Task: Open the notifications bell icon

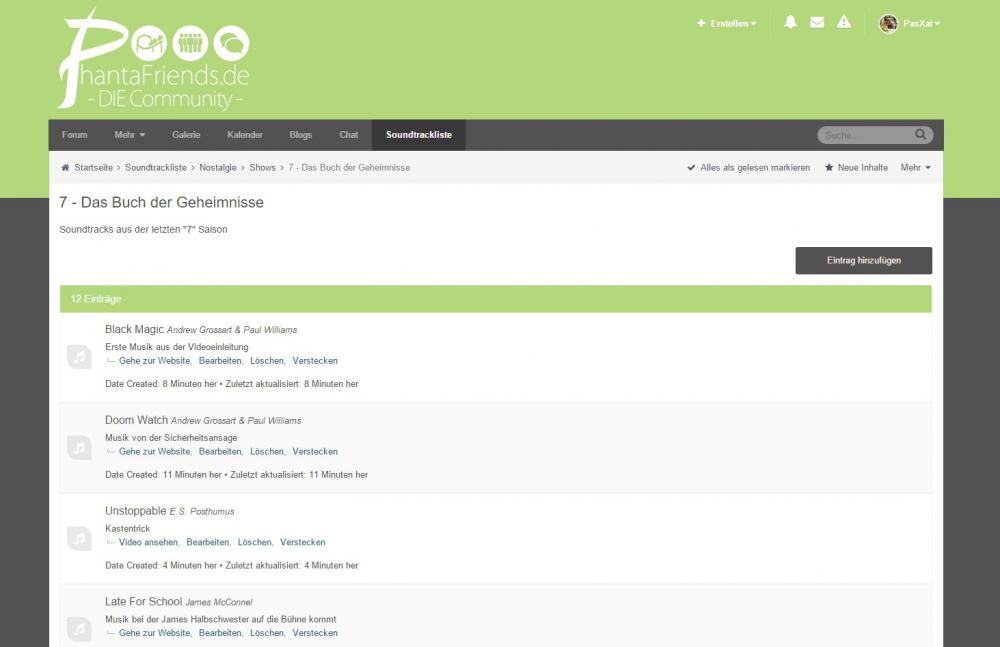Action: [x=790, y=22]
